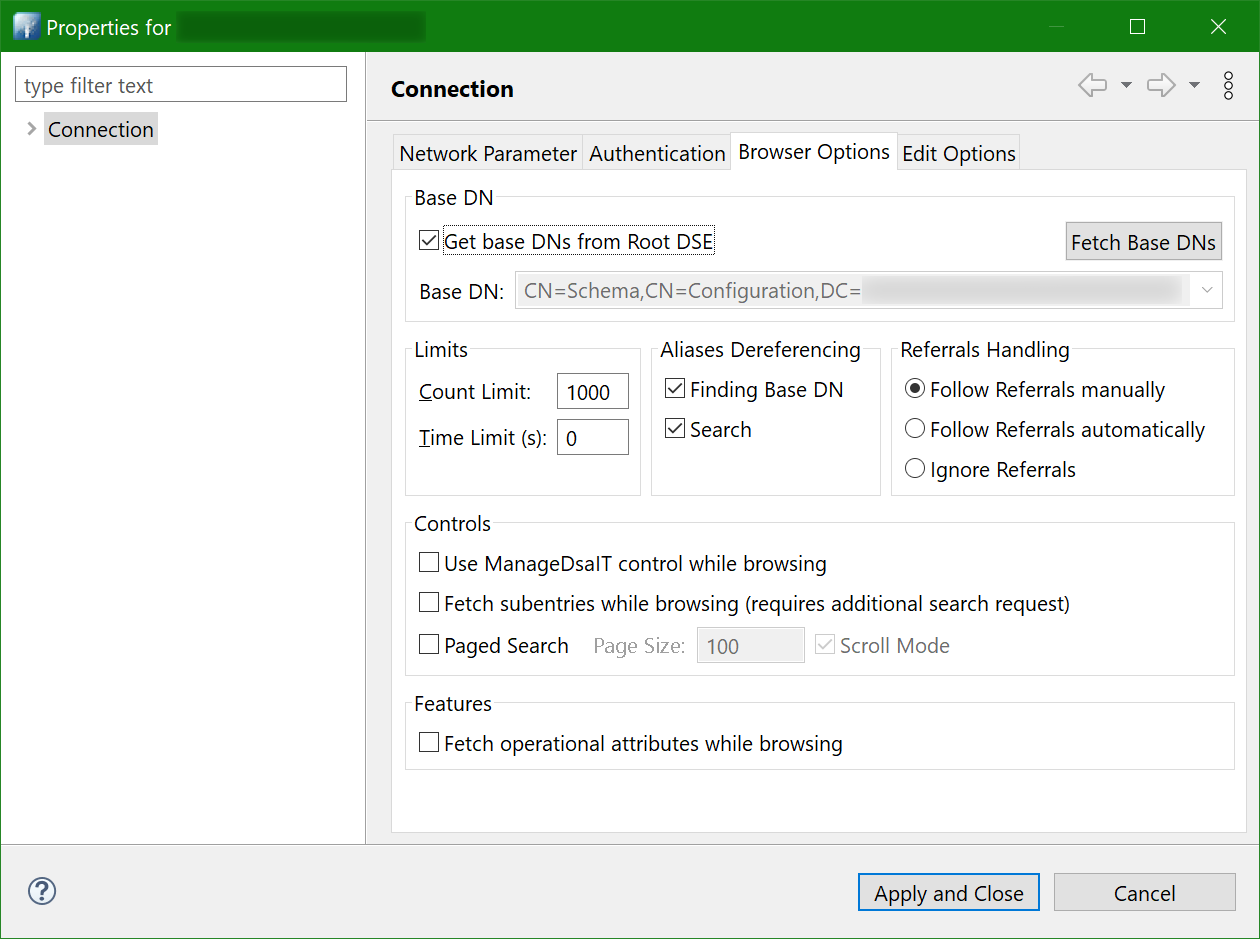Uncheck Get base DNs from Root DSE
The width and height of the screenshot is (1260, 939).
pos(429,241)
